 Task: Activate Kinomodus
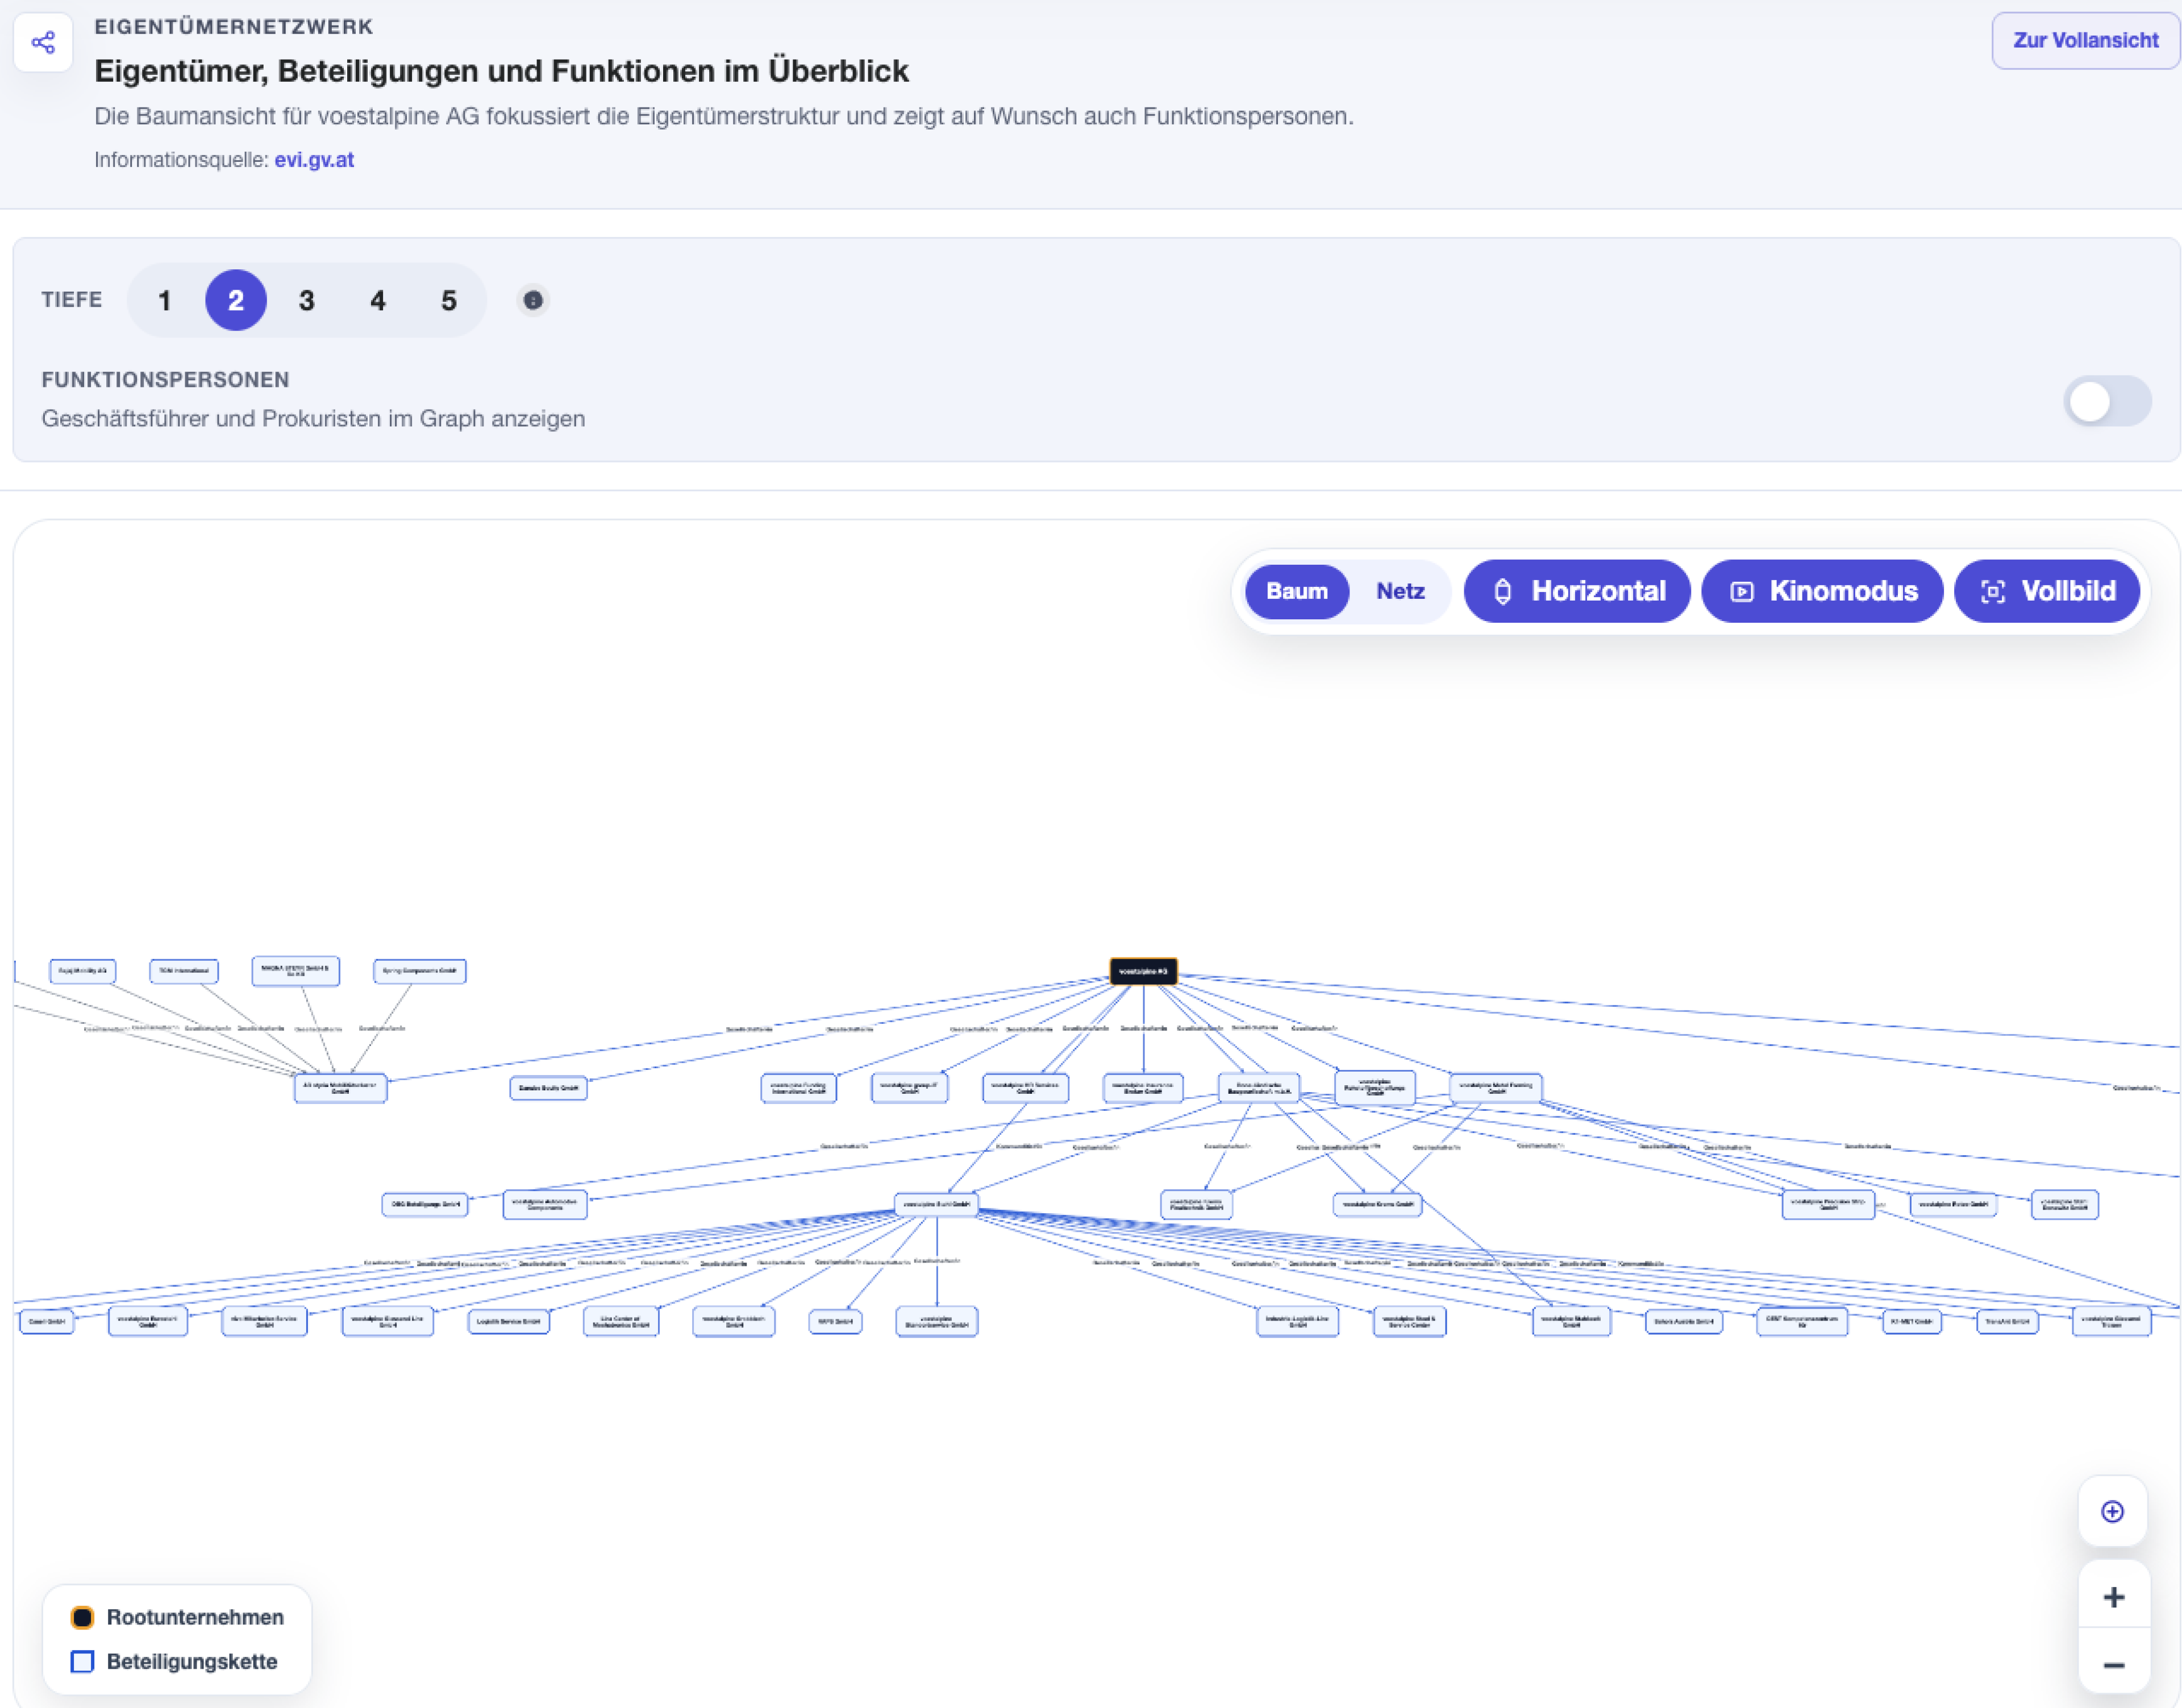pos(1822,591)
